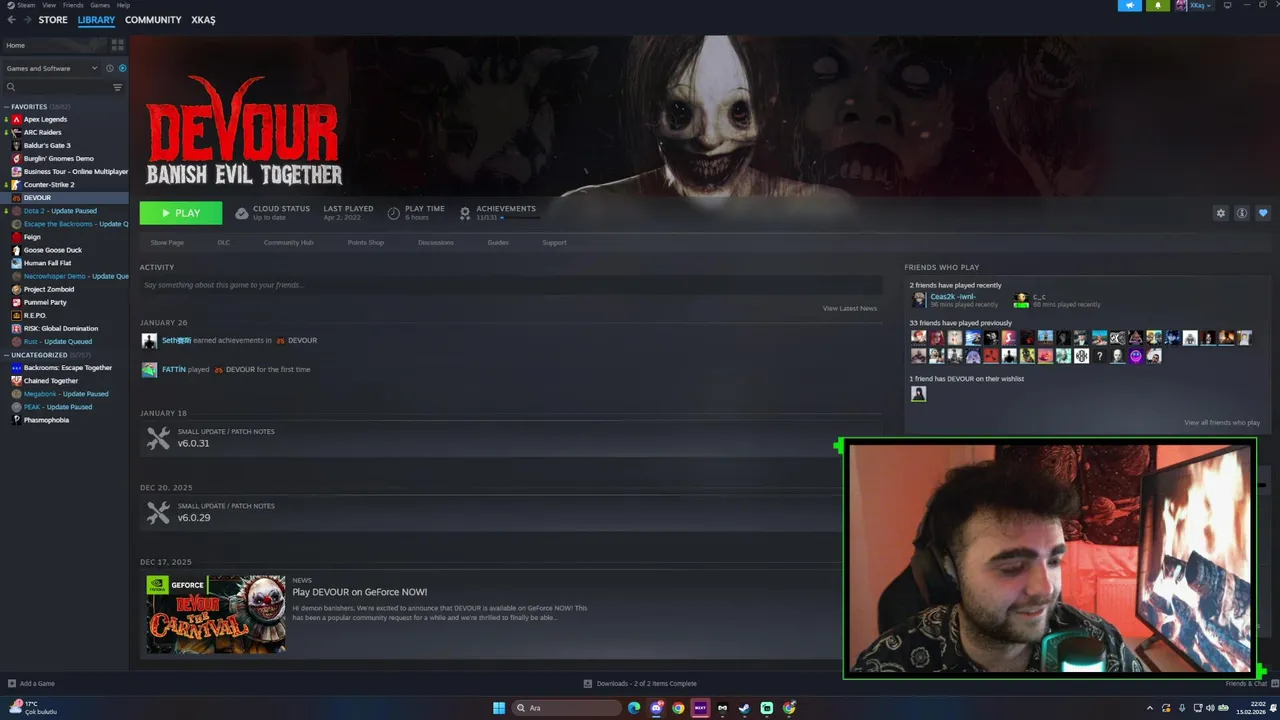The width and height of the screenshot is (1280, 720).
Task: Open the Games menu
Action: (x=100, y=5)
